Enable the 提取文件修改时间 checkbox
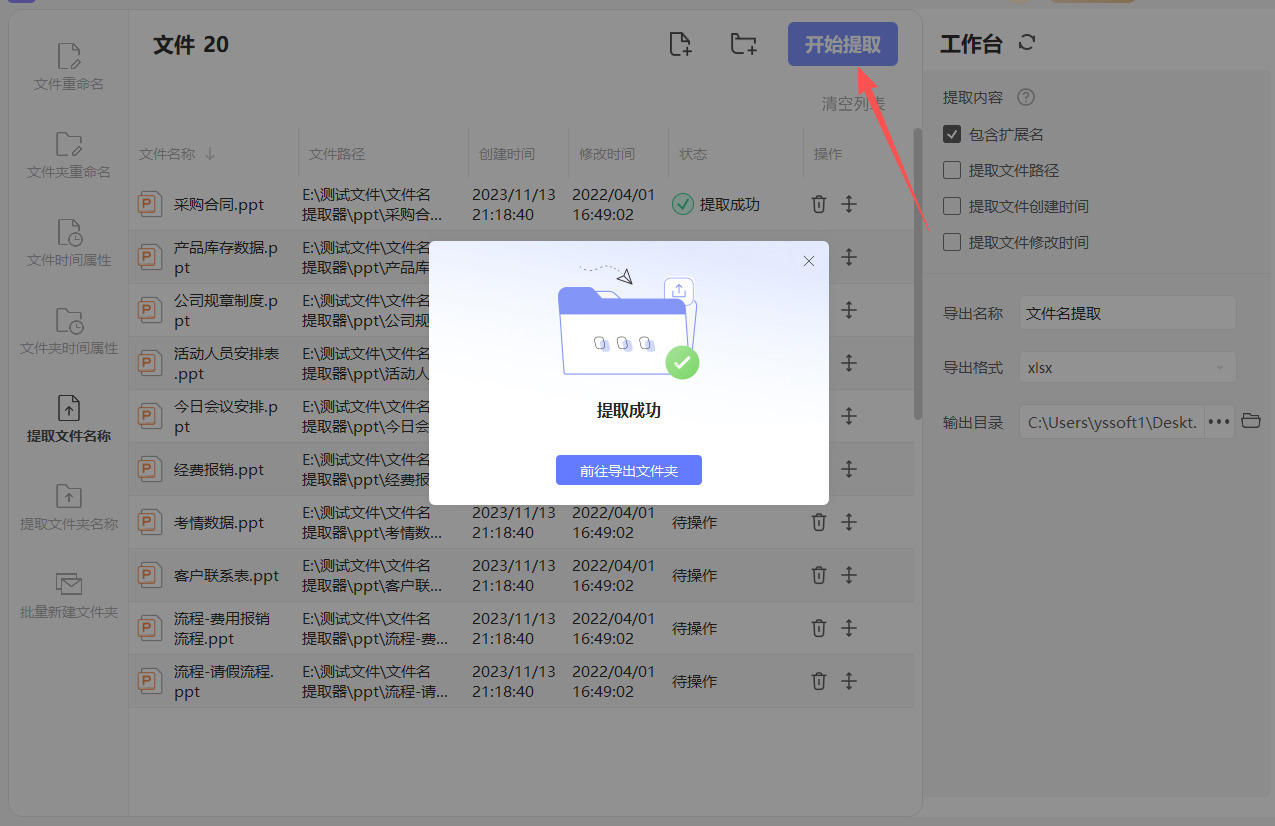Screen dimensions: 1275x826 click(952, 242)
